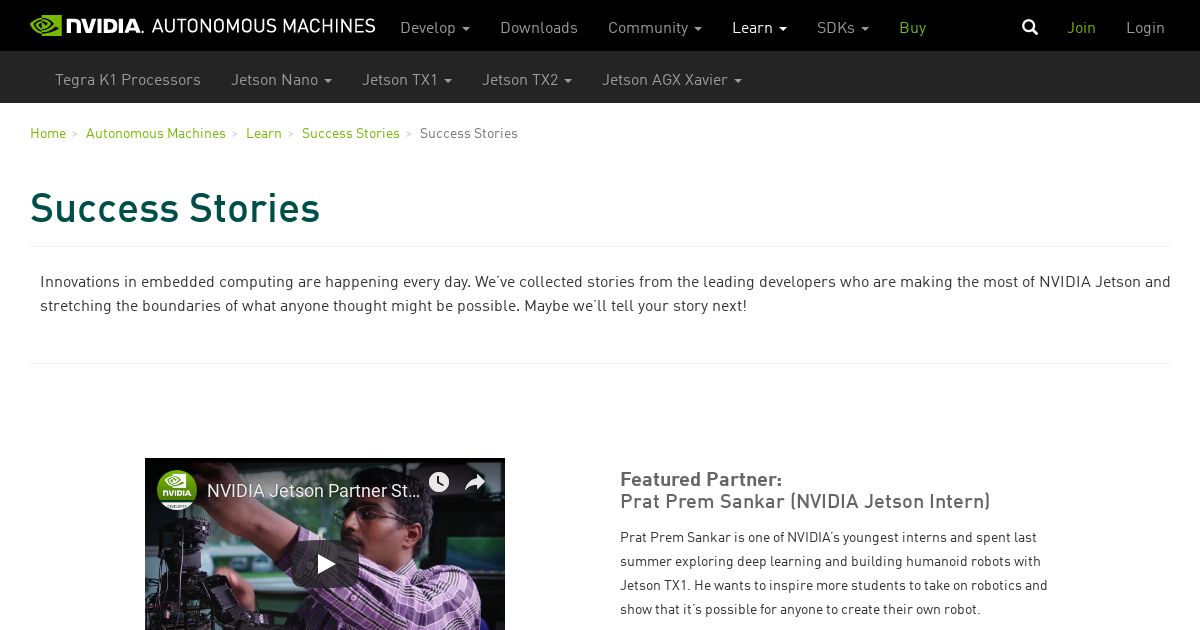Expand the Jetson TX1 dropdown

tap(407, 80)
